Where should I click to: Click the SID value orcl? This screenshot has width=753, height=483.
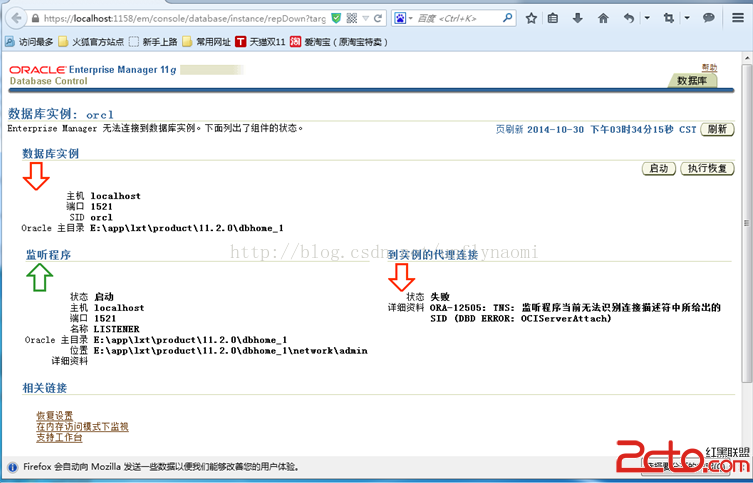pyautogui.click(x=101, y=217)
